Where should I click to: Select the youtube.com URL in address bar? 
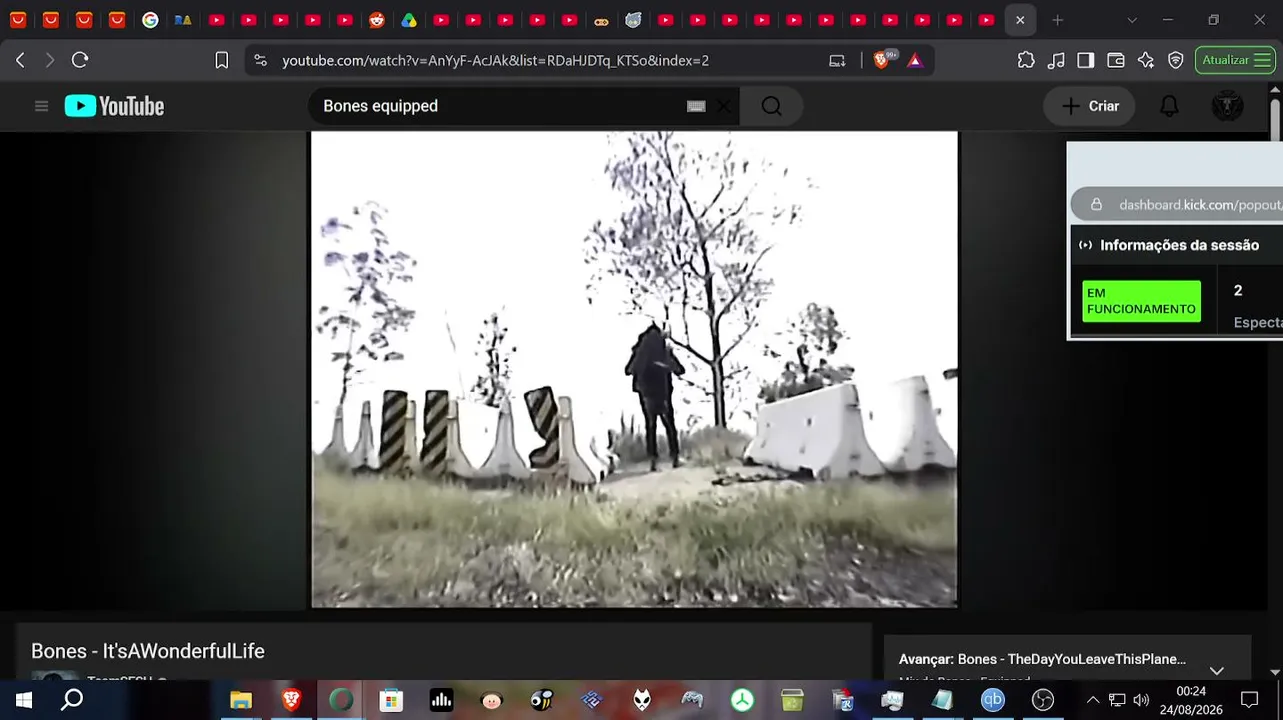(495, 60)
